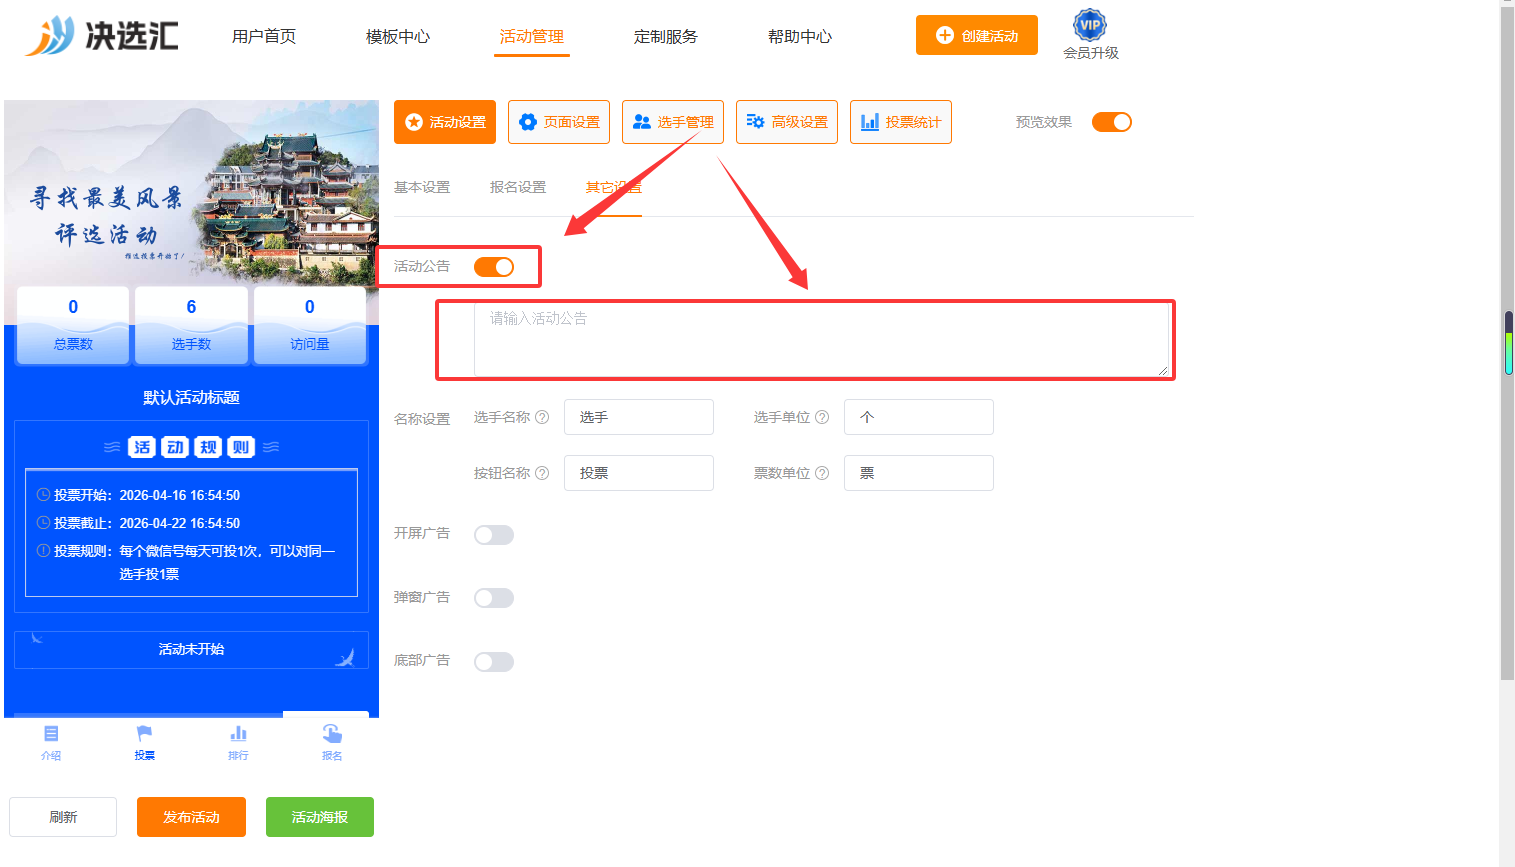The width and height of the screenshot is (1515, 867).
Task: Click the 选手单位 input field
Action: pyautogui.click(x=919, y=417)
